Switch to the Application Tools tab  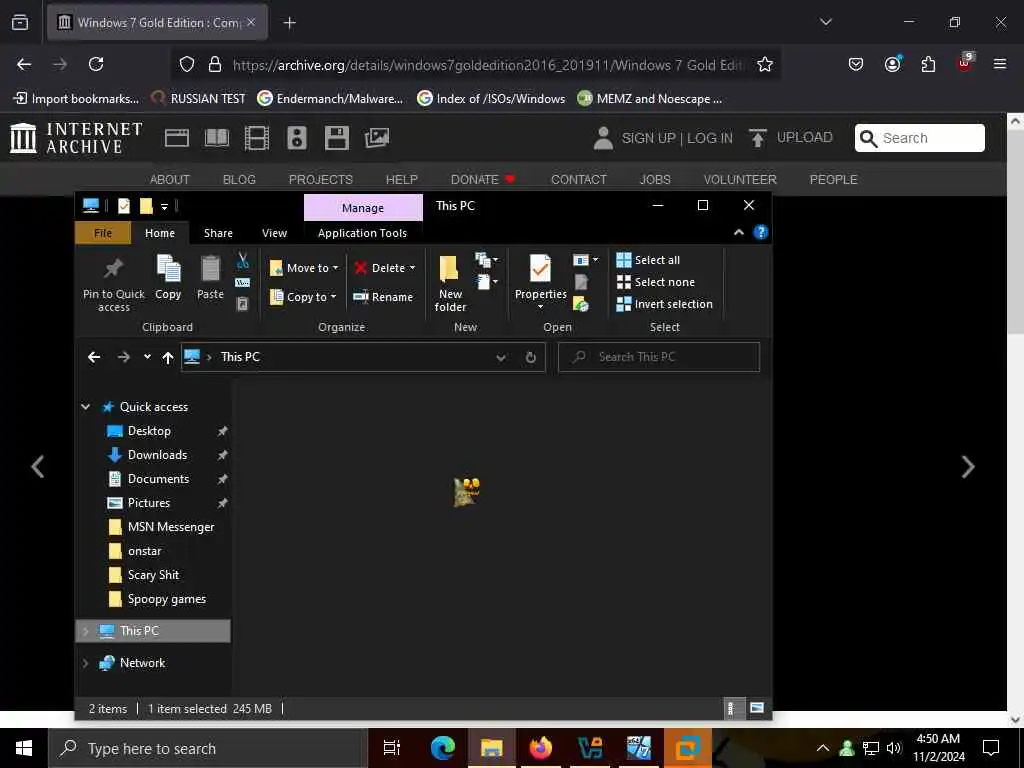362,233
